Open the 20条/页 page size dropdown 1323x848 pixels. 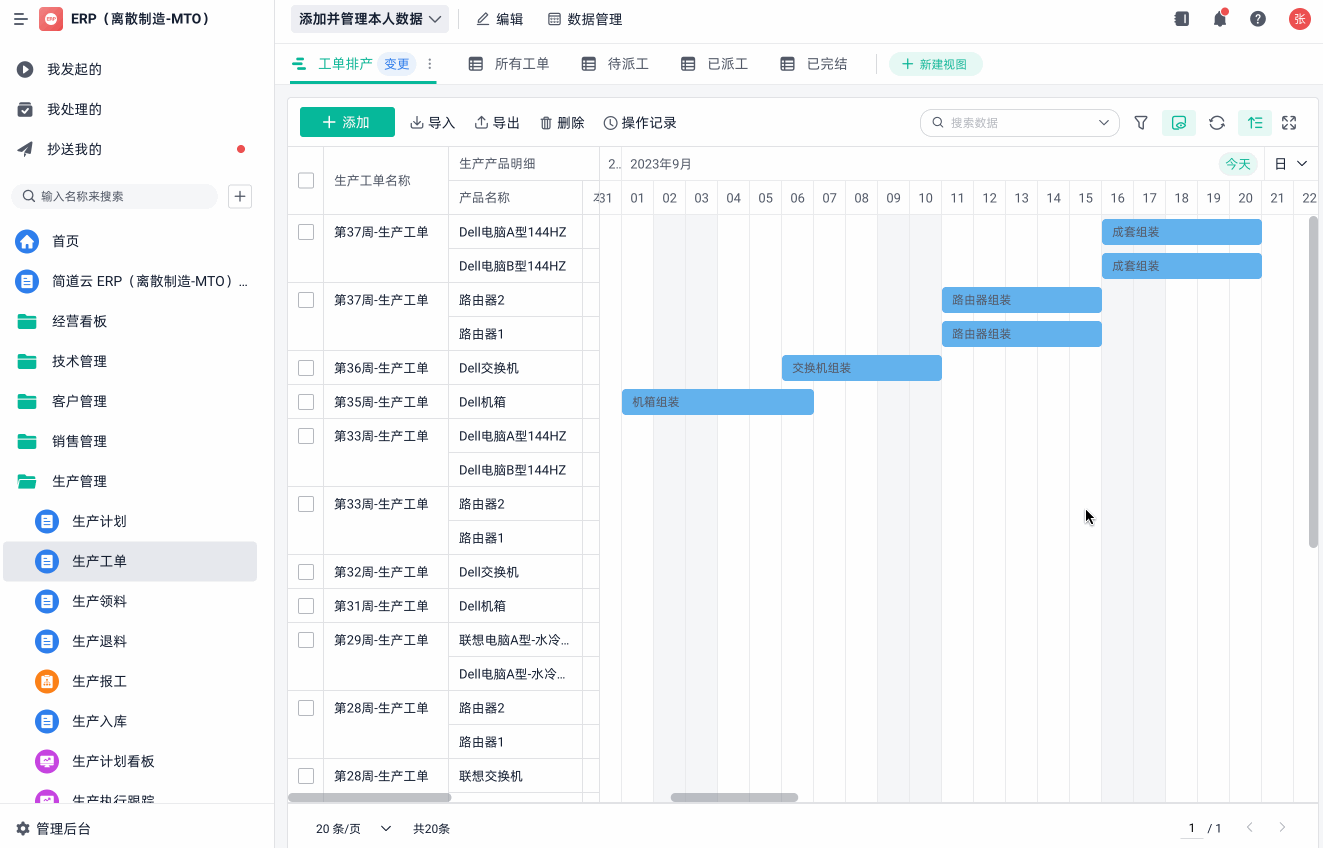click(350, 828)
